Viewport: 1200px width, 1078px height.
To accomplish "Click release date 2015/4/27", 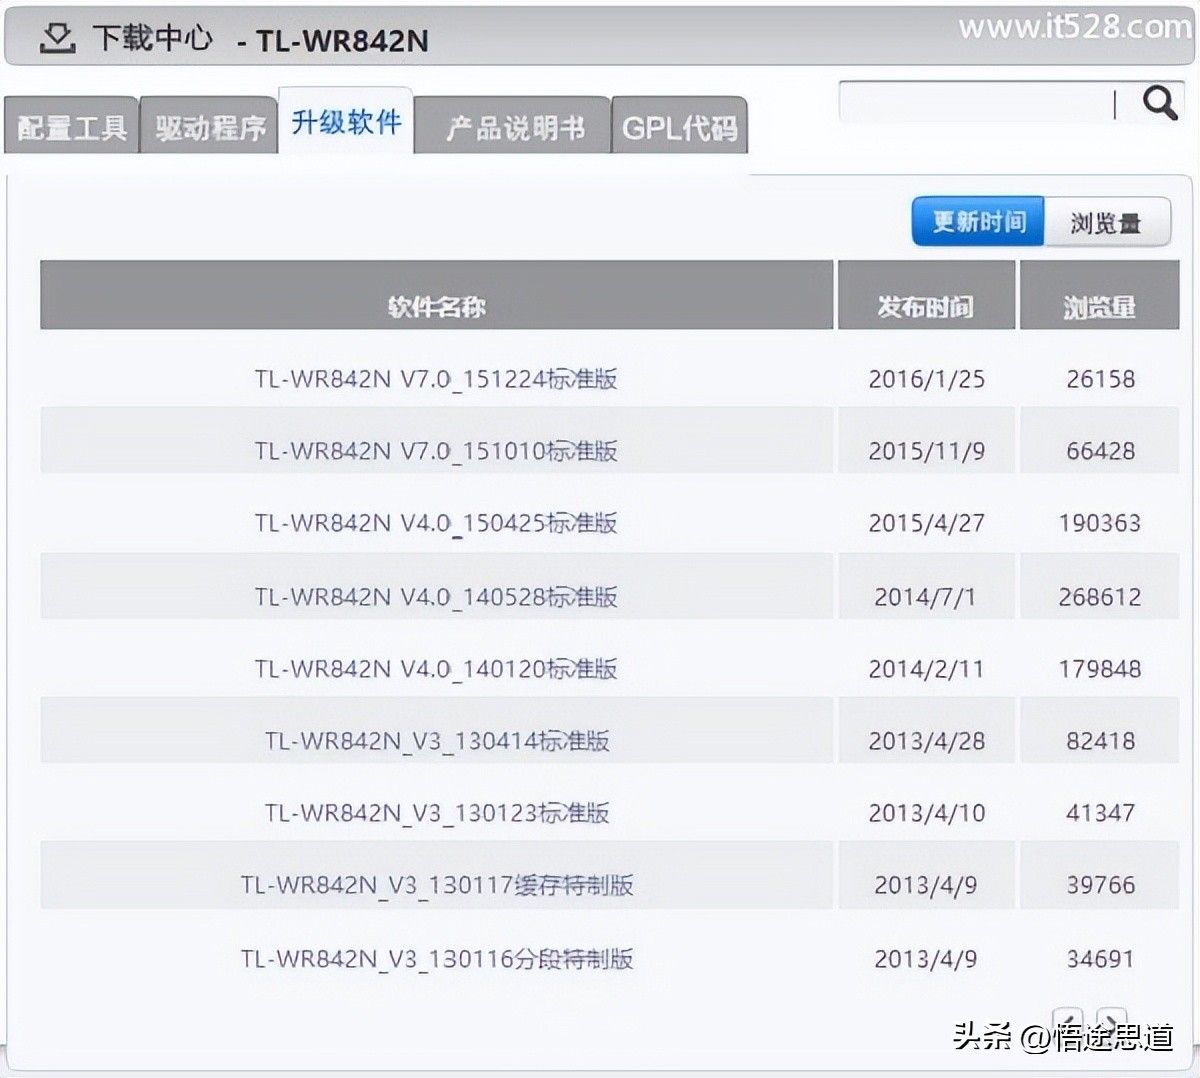I will (926, 523).
